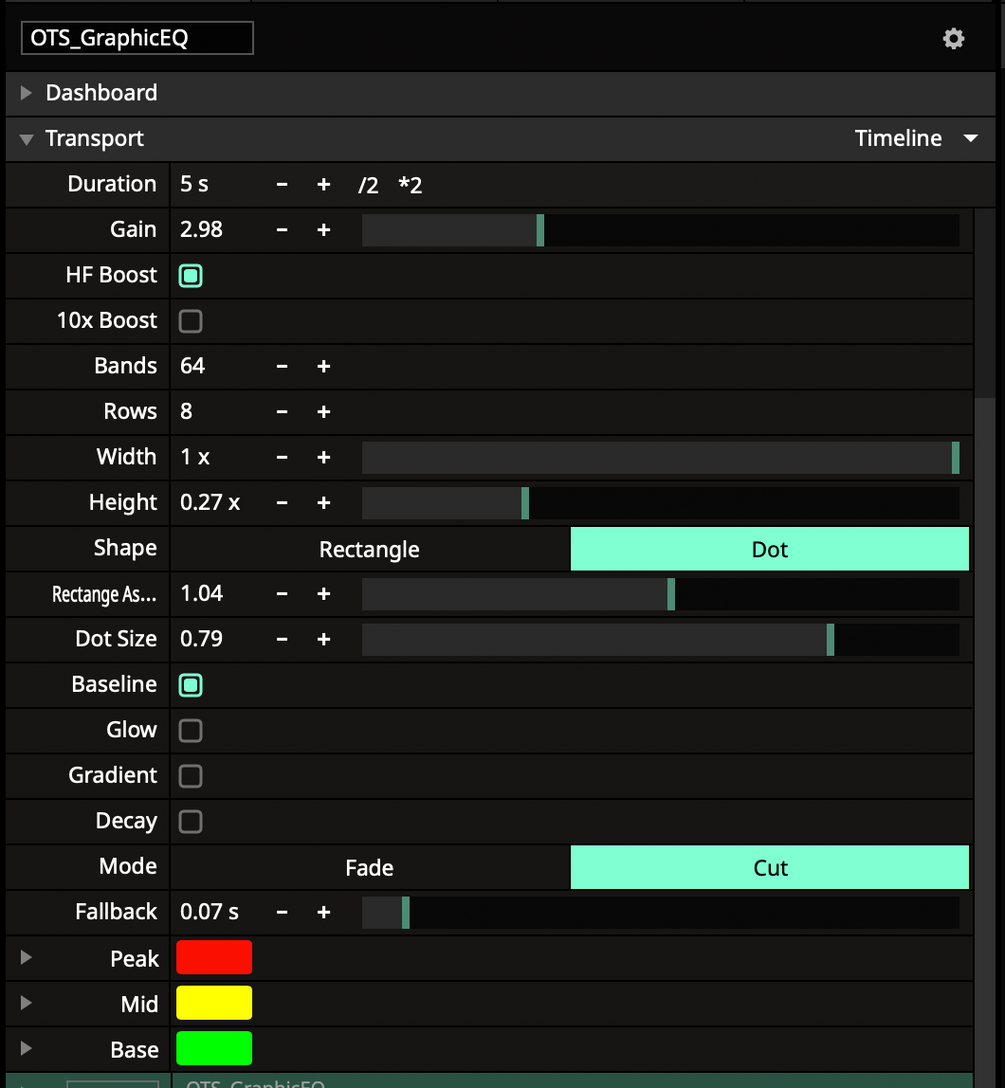This screenshot has width=1005, height=1088.
Task: Expand the Dashboard section
Action: [x=26, y=93]
